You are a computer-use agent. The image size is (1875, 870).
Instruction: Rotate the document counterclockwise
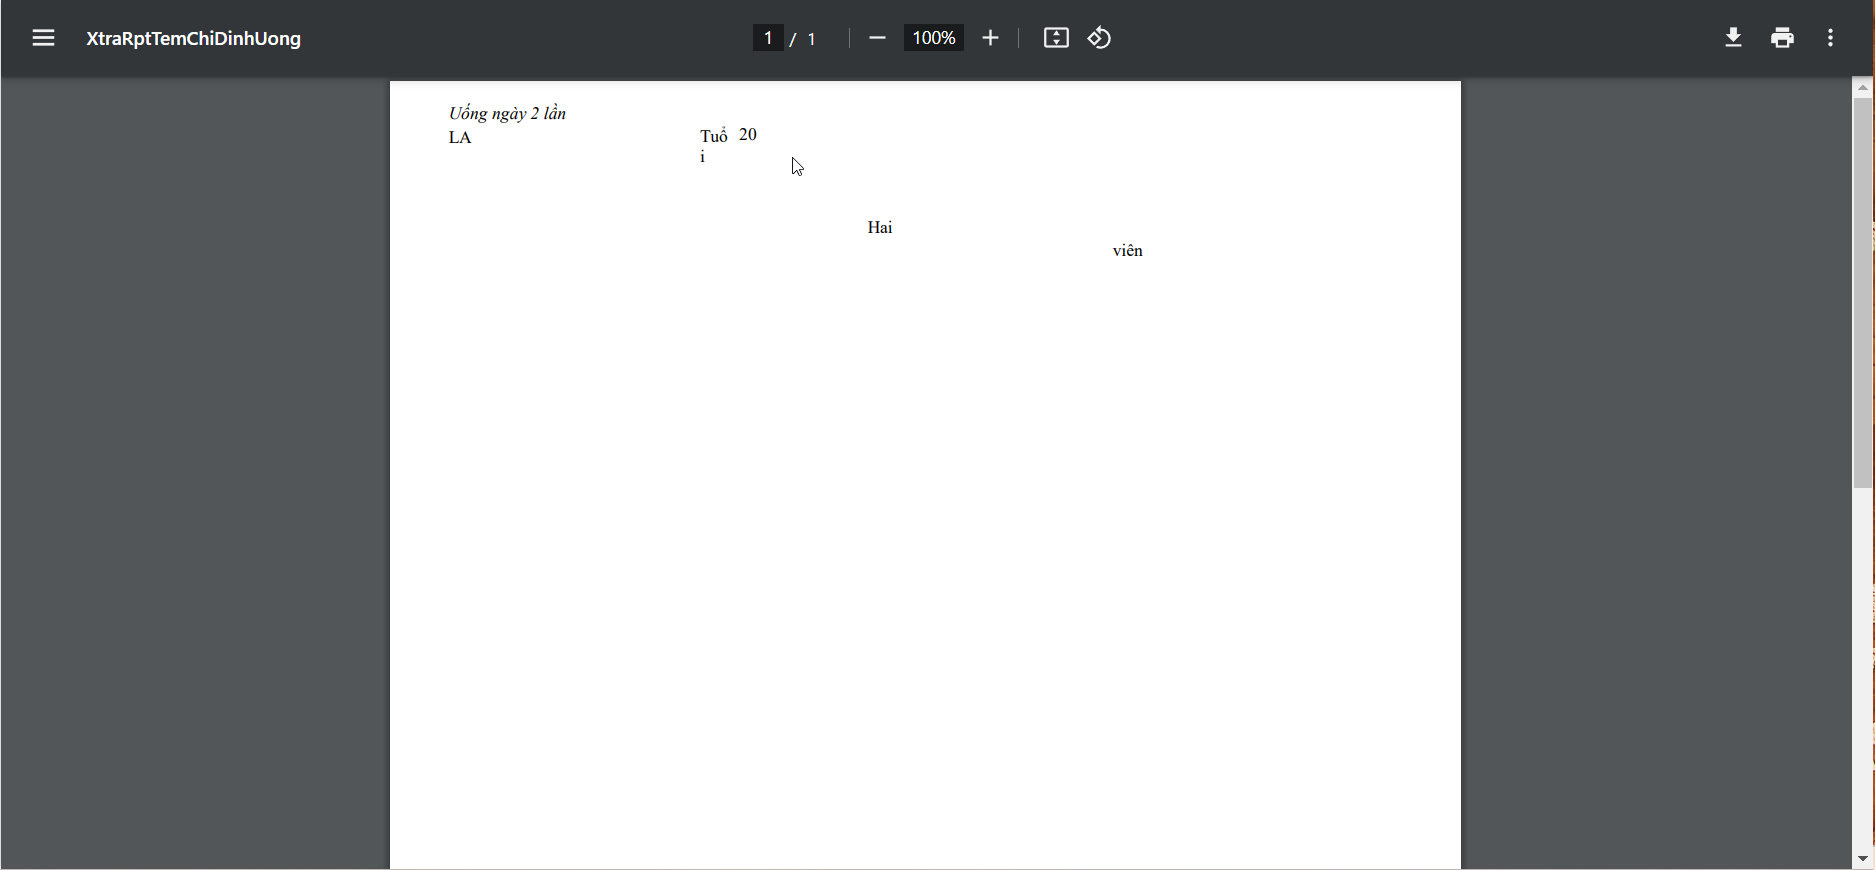1099,38
